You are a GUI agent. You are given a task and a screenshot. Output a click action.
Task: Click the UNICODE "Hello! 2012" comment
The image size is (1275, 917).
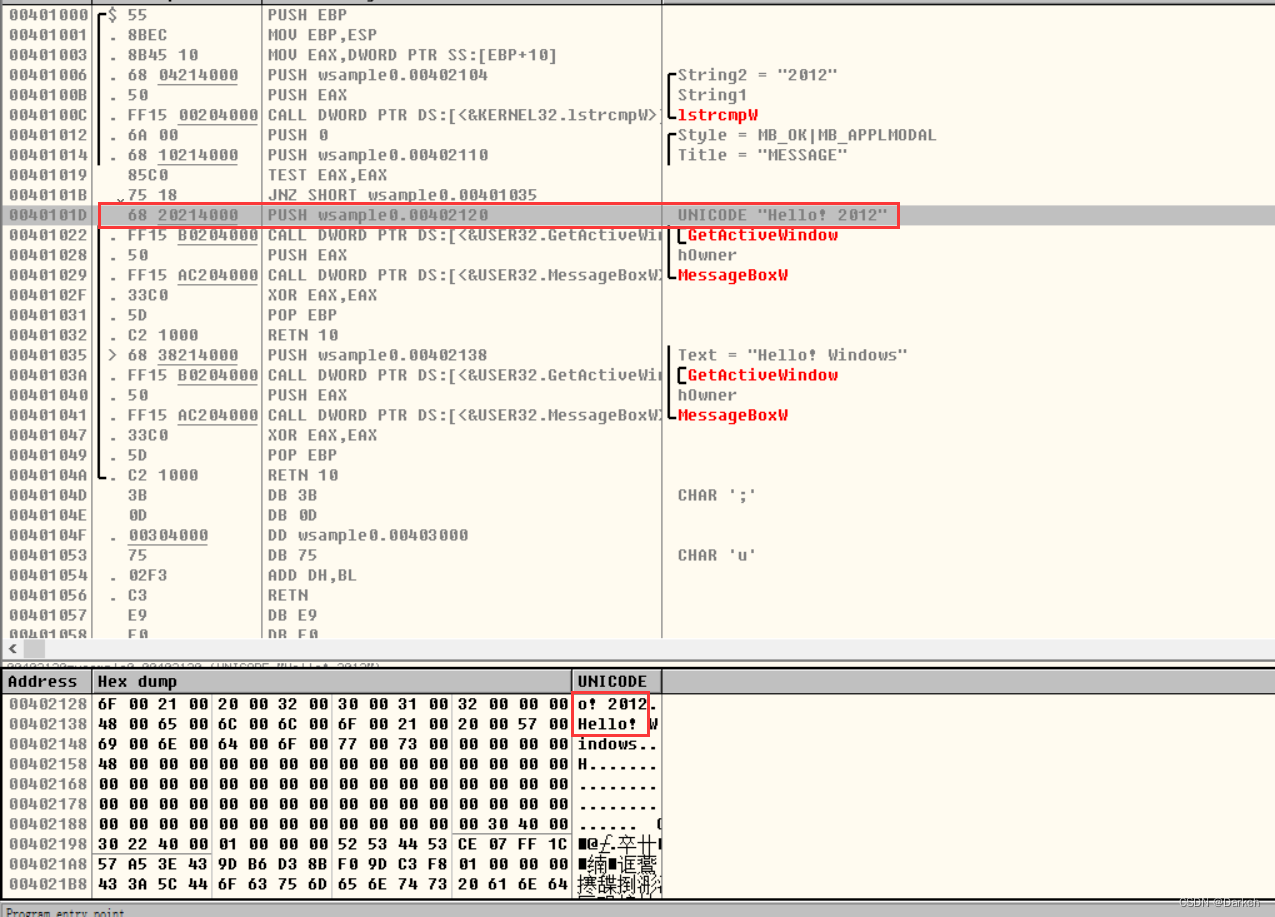tap(785, 214)
